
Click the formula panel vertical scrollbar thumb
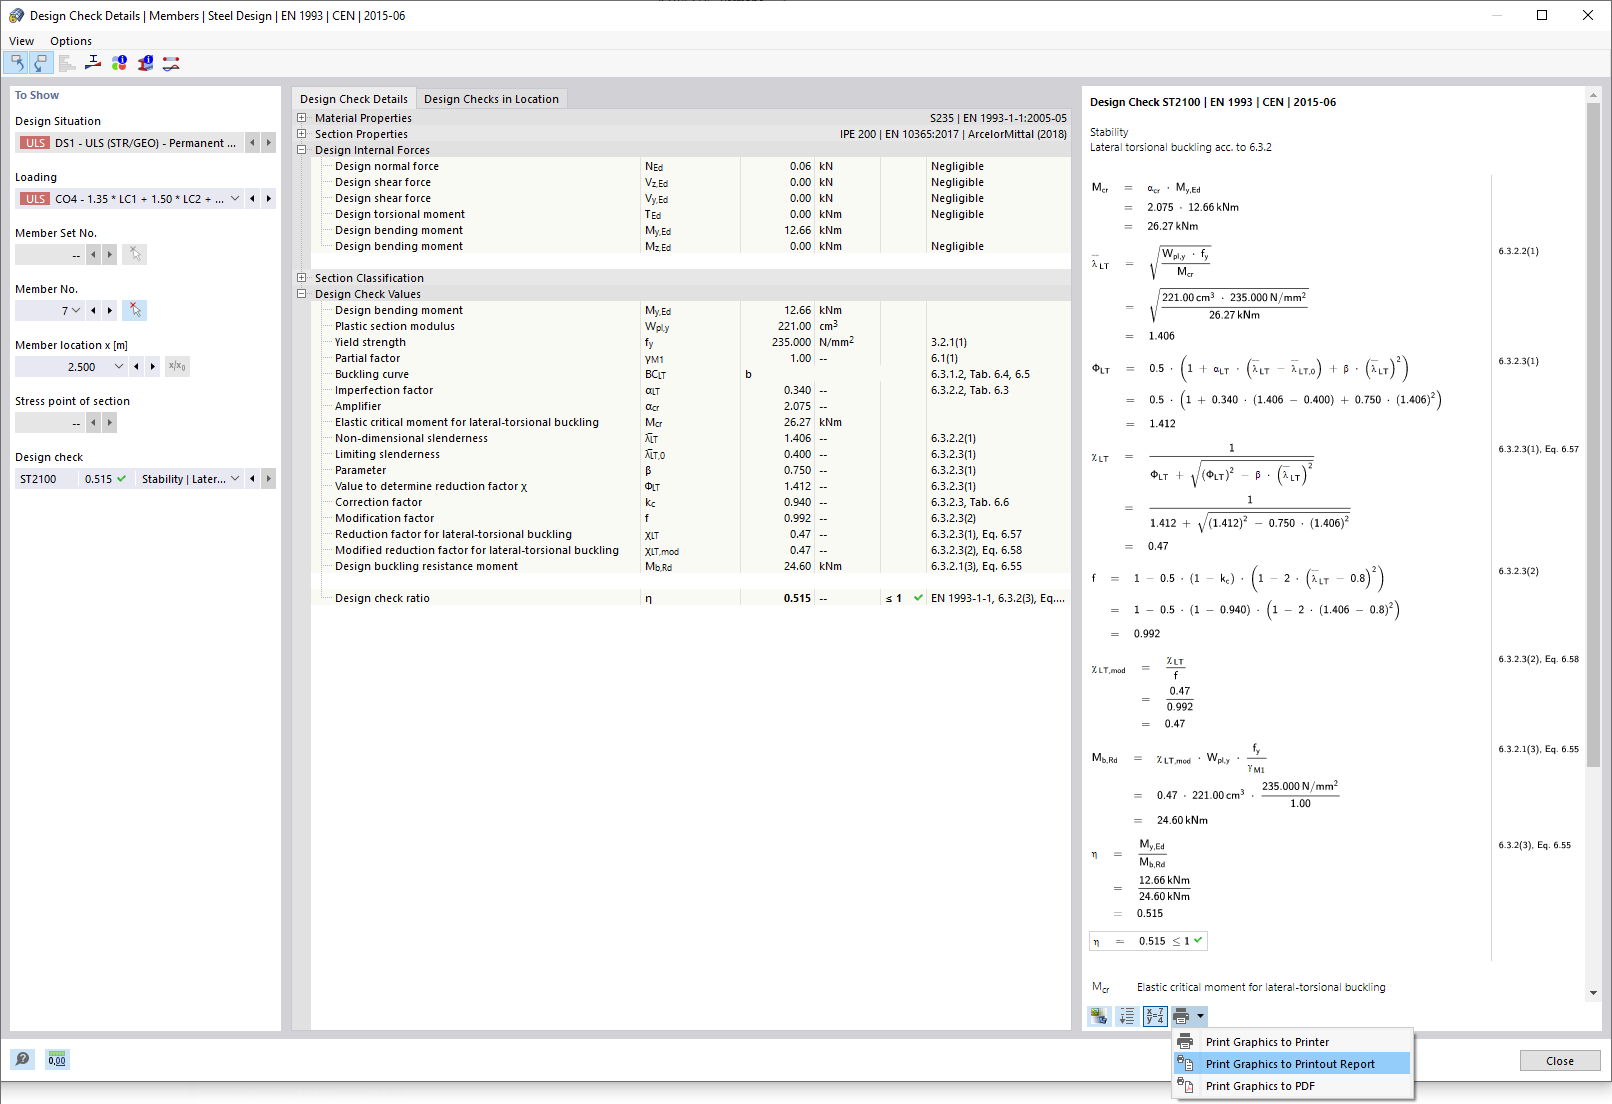[1593, 435]
